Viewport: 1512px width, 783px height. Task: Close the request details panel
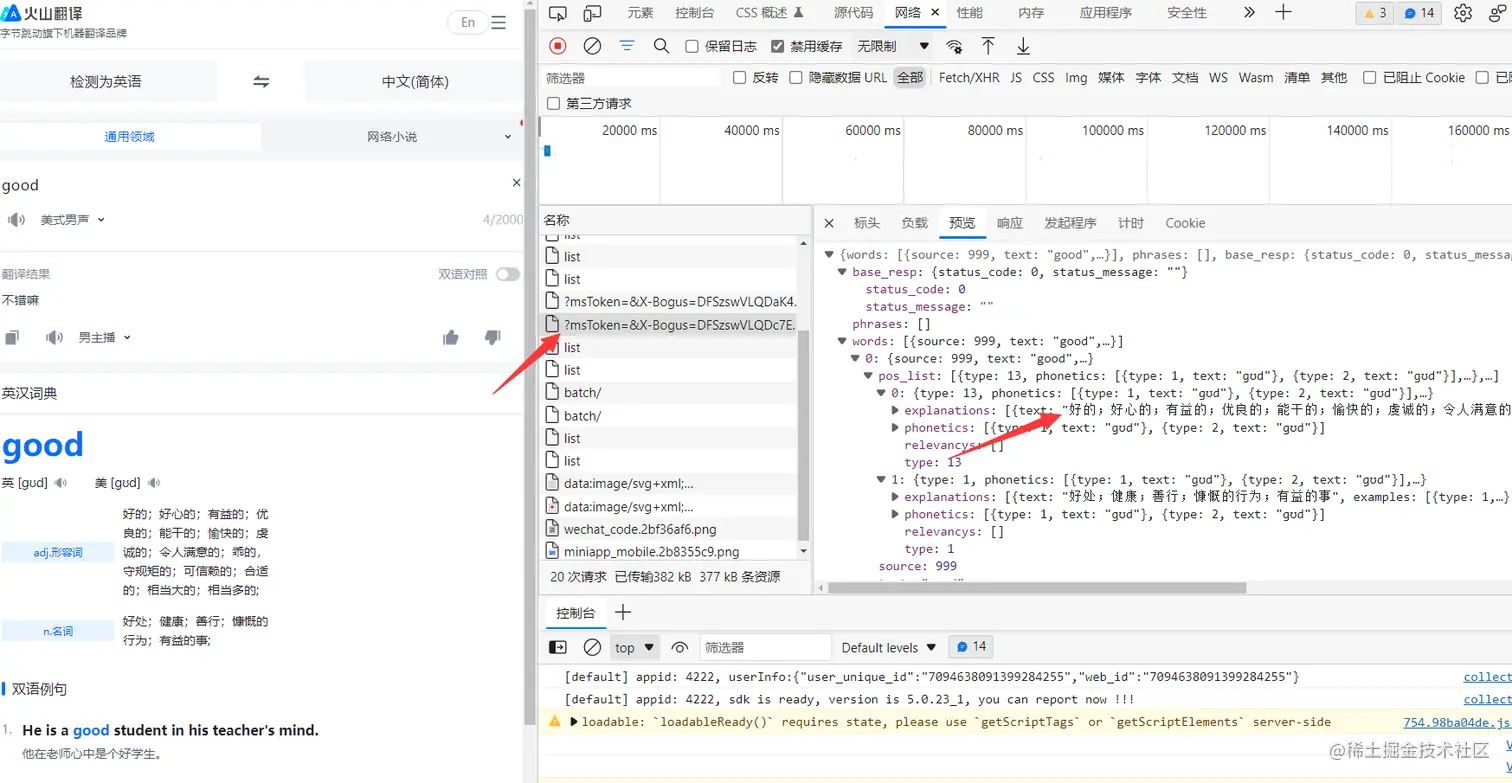829,223
